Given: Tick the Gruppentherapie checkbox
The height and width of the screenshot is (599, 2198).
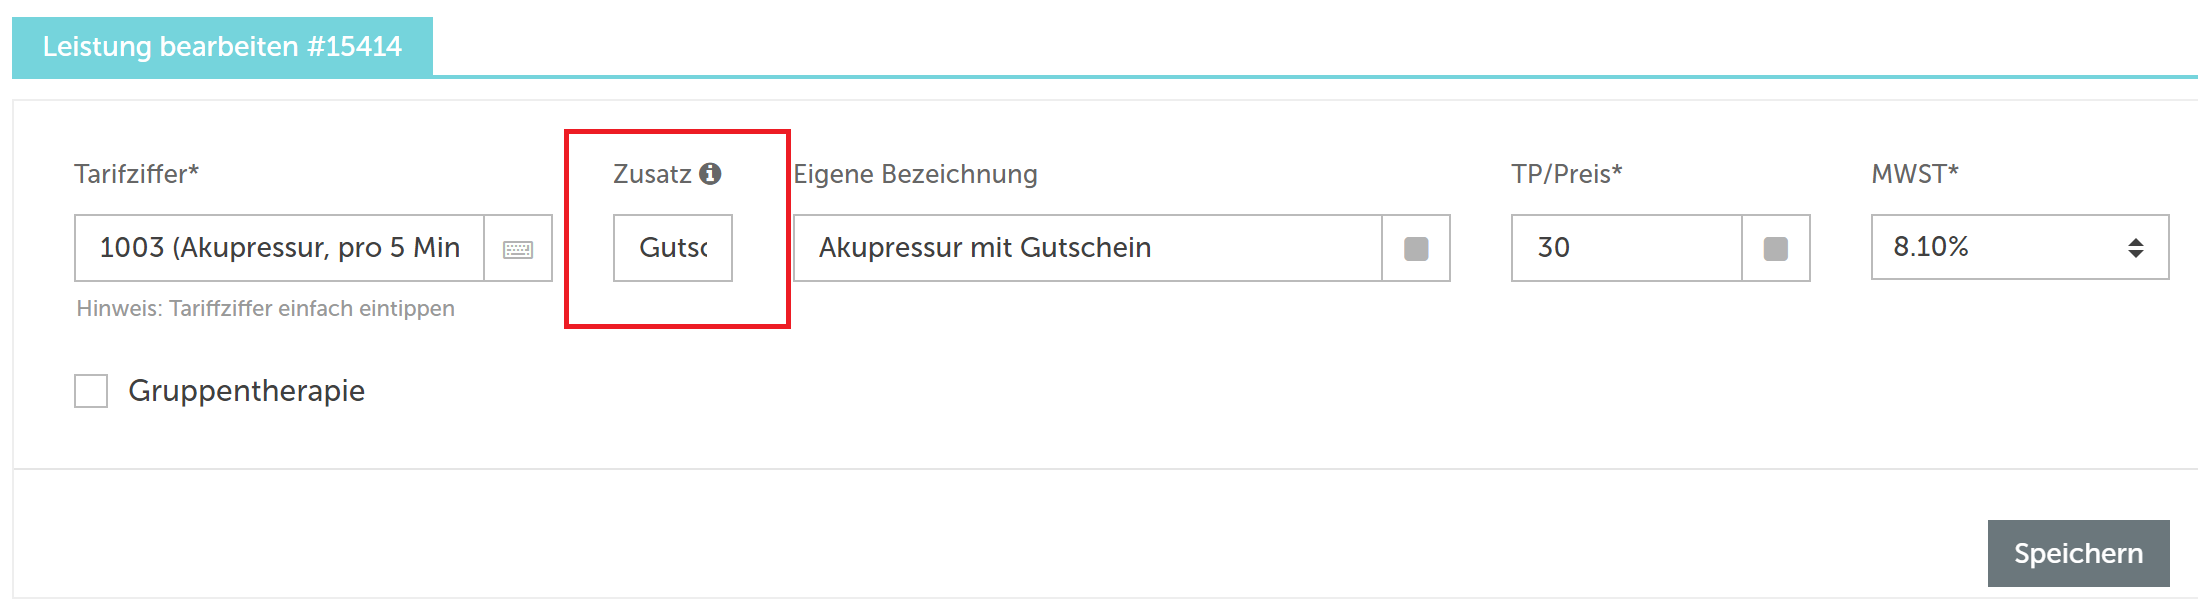Looking at the screenshot, I should [91, 391].
